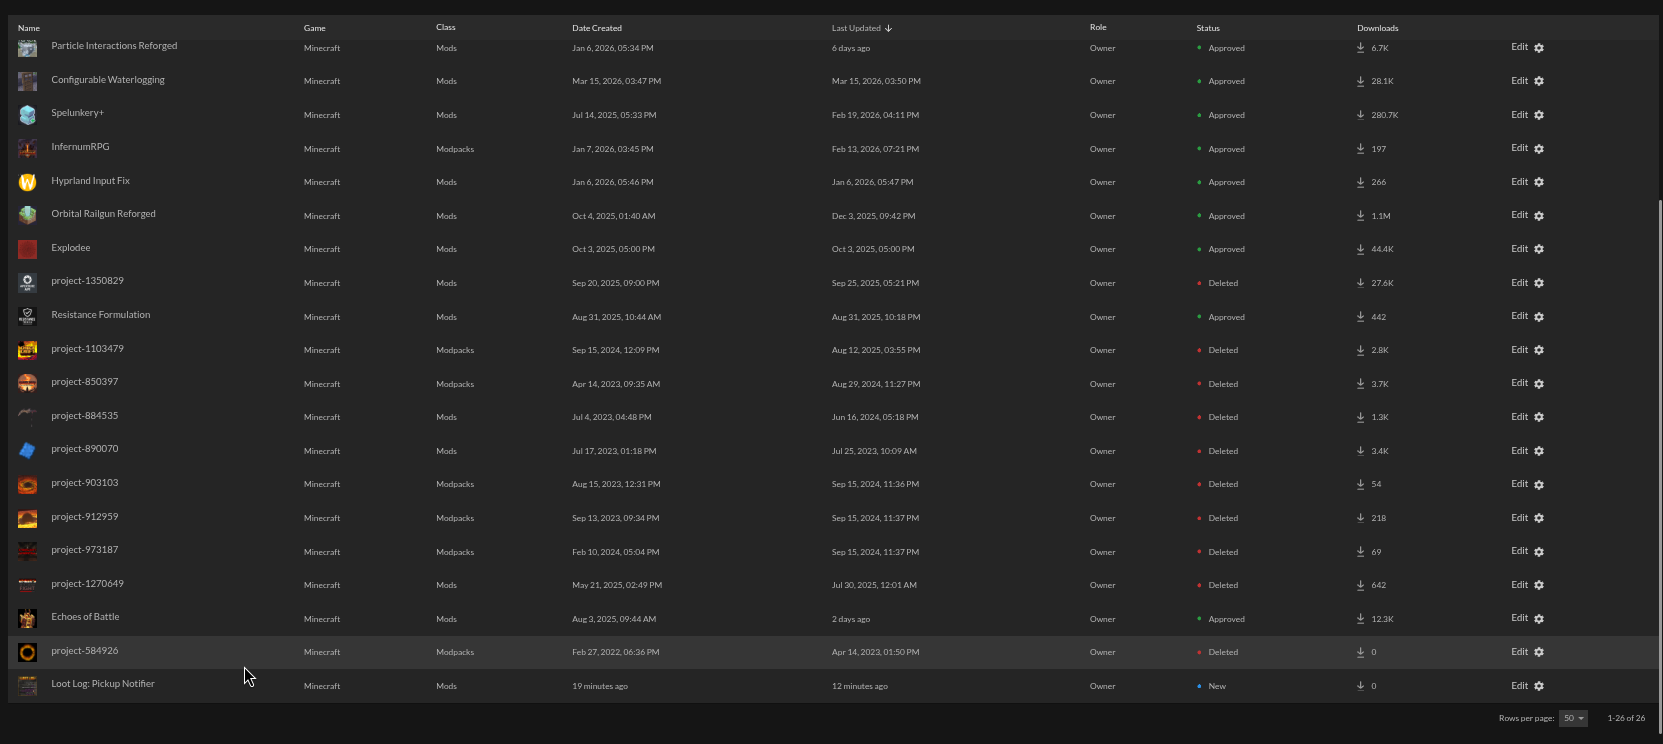Select project-850397 name

[x=85, y=382]
